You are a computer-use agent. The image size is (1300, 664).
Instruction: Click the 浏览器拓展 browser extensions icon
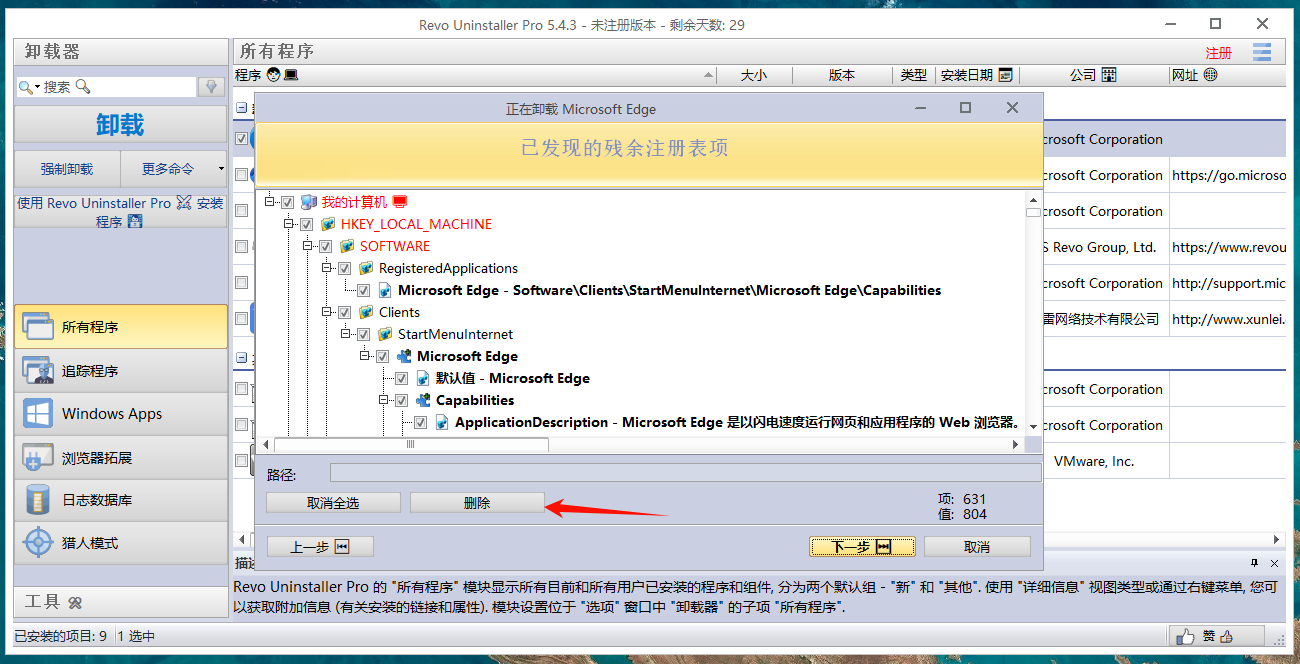38,458
